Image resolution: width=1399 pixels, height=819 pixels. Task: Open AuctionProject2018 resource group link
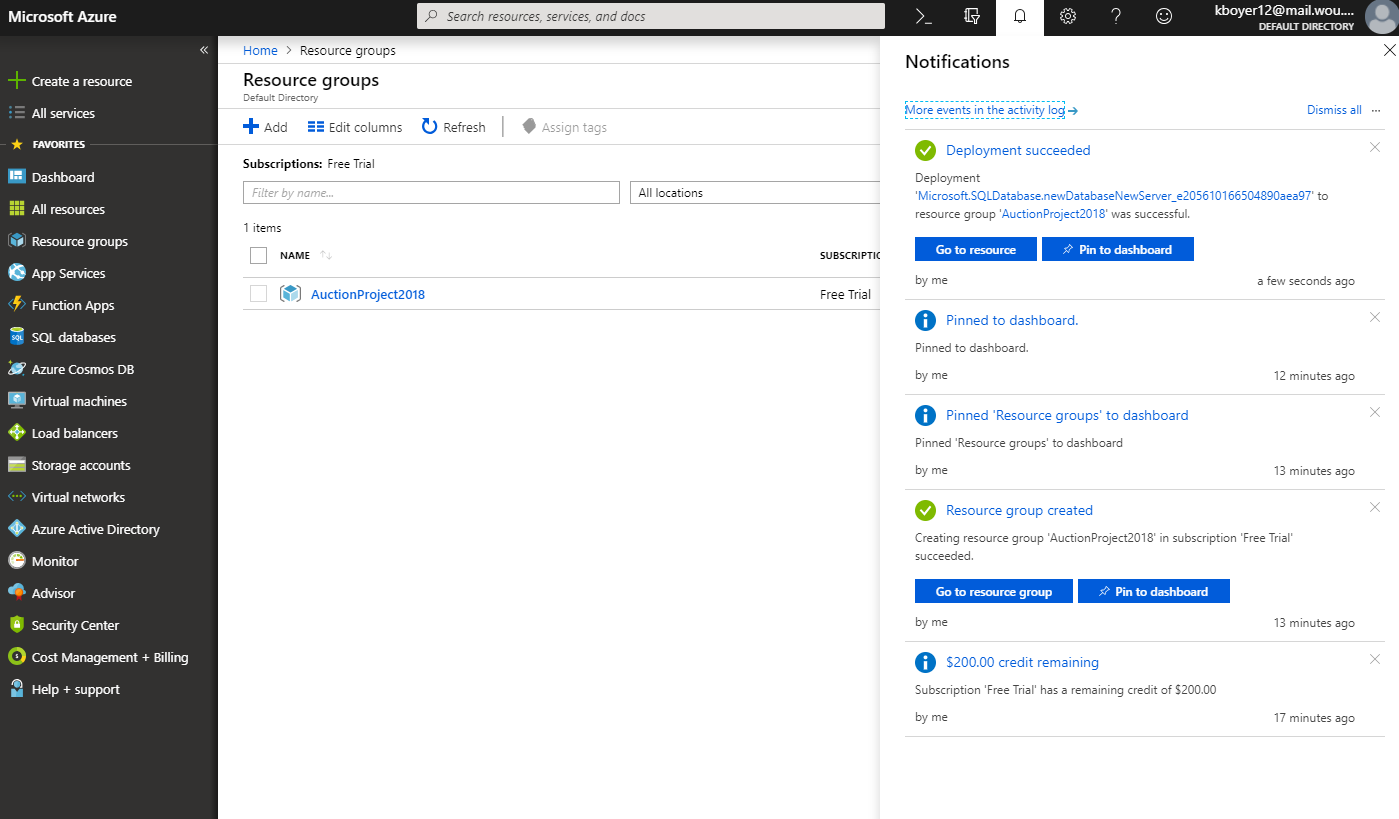pyautogui.click(x=368, y=294)
